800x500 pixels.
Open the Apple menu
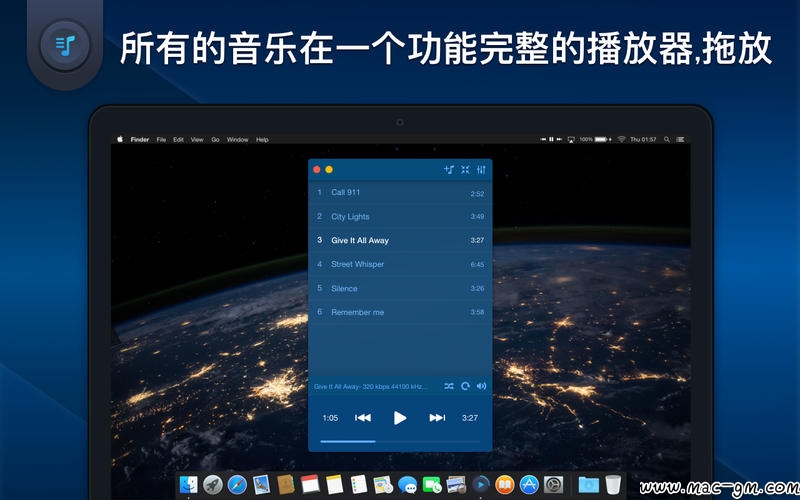point(120,139)
